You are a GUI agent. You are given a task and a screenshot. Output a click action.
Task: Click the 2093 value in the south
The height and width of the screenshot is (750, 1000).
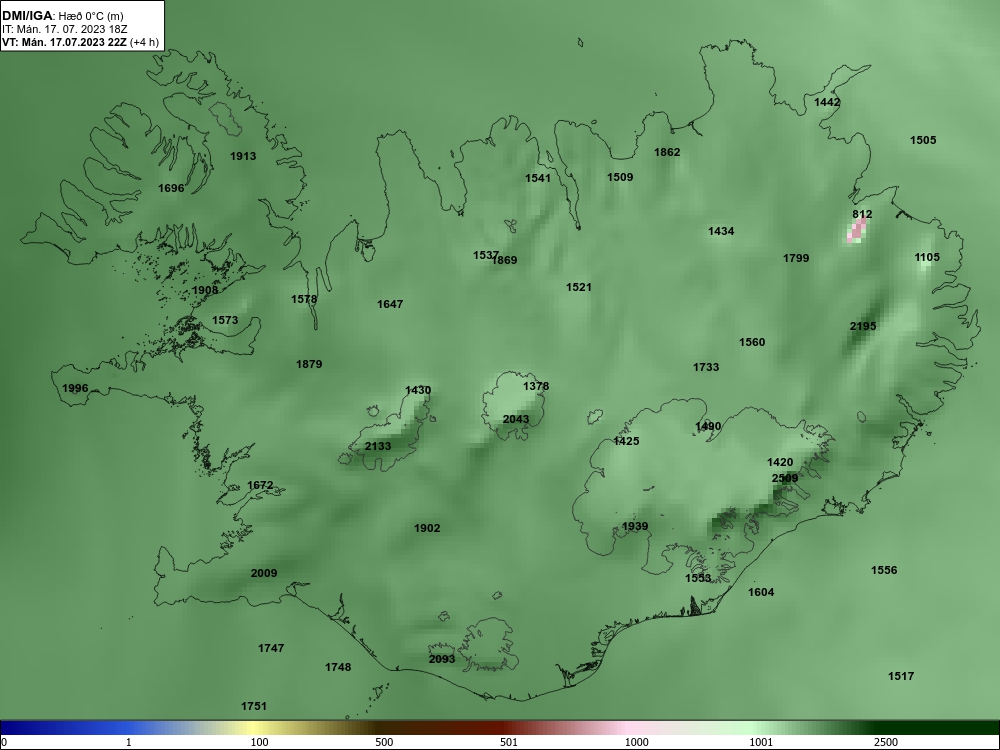click(x=441, y=659)
